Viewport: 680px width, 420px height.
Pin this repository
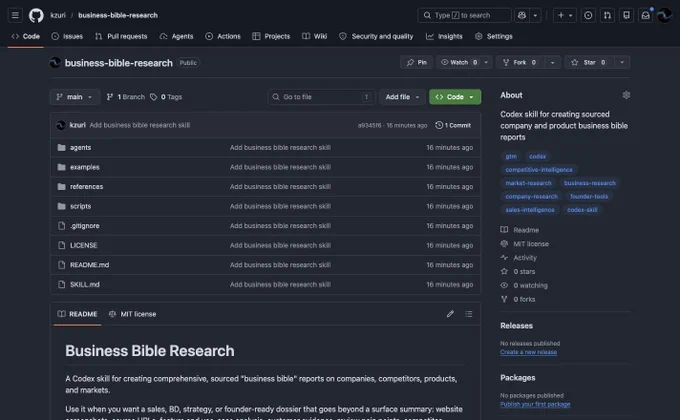tap(416, 62)
